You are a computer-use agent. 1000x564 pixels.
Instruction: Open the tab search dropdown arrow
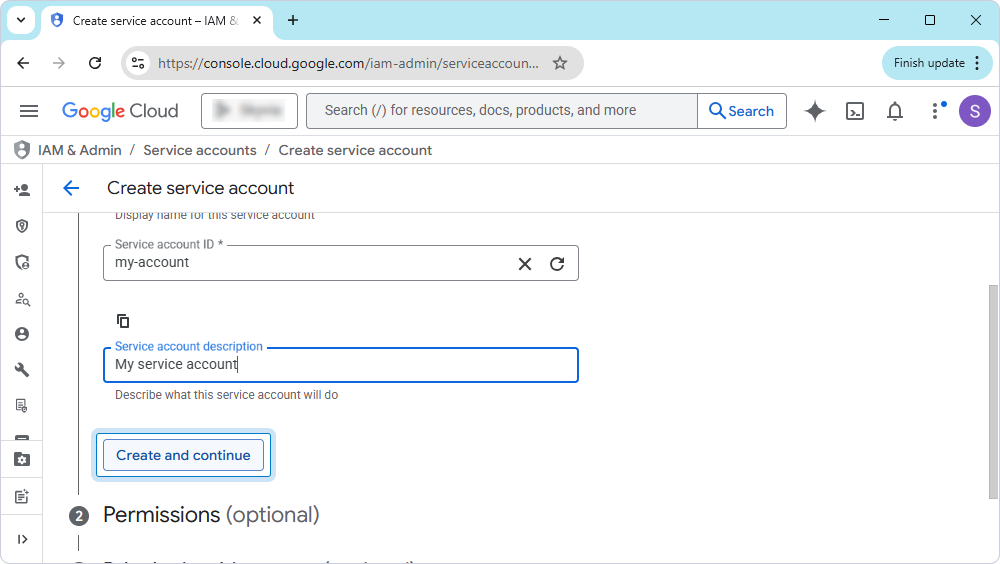point(21,20)
